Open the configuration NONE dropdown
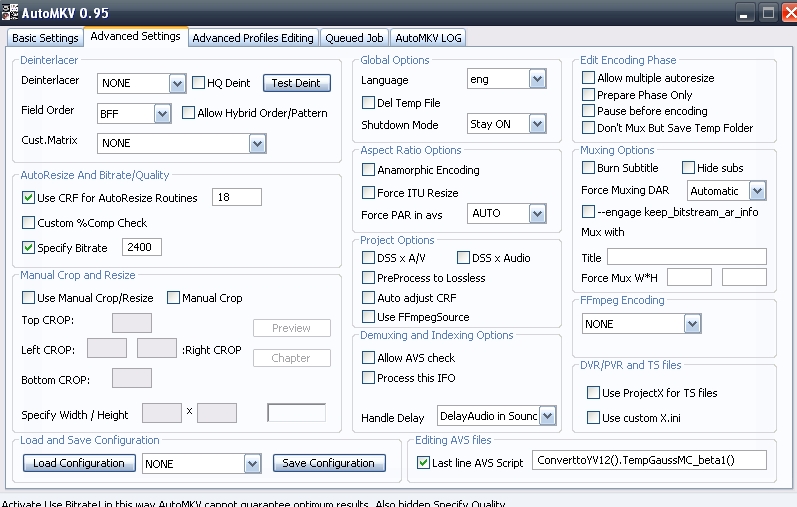 click(x=253, y=464)
